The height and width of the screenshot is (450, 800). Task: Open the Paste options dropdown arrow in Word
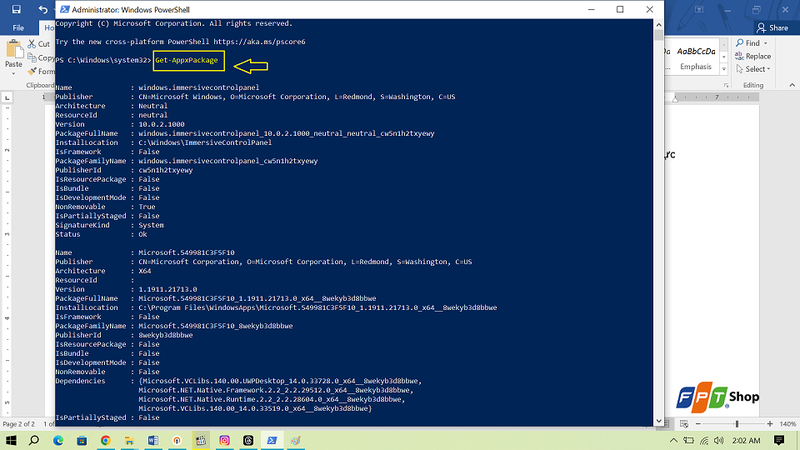pos(13,74)
